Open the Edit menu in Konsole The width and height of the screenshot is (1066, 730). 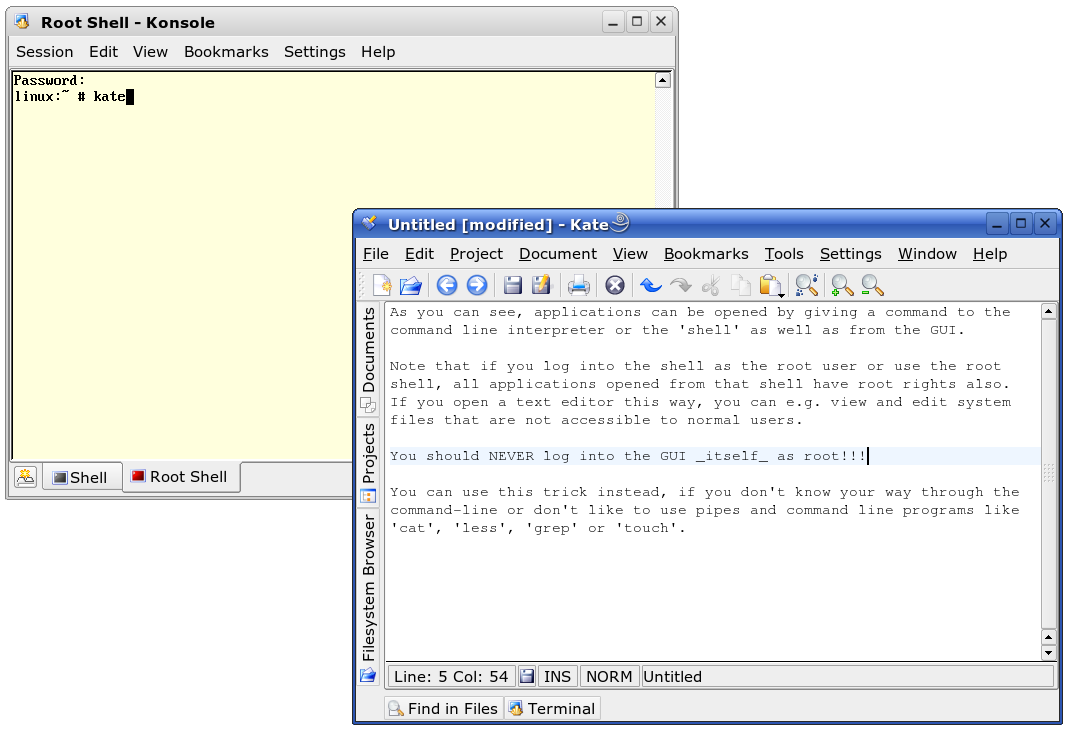point(103,52)
